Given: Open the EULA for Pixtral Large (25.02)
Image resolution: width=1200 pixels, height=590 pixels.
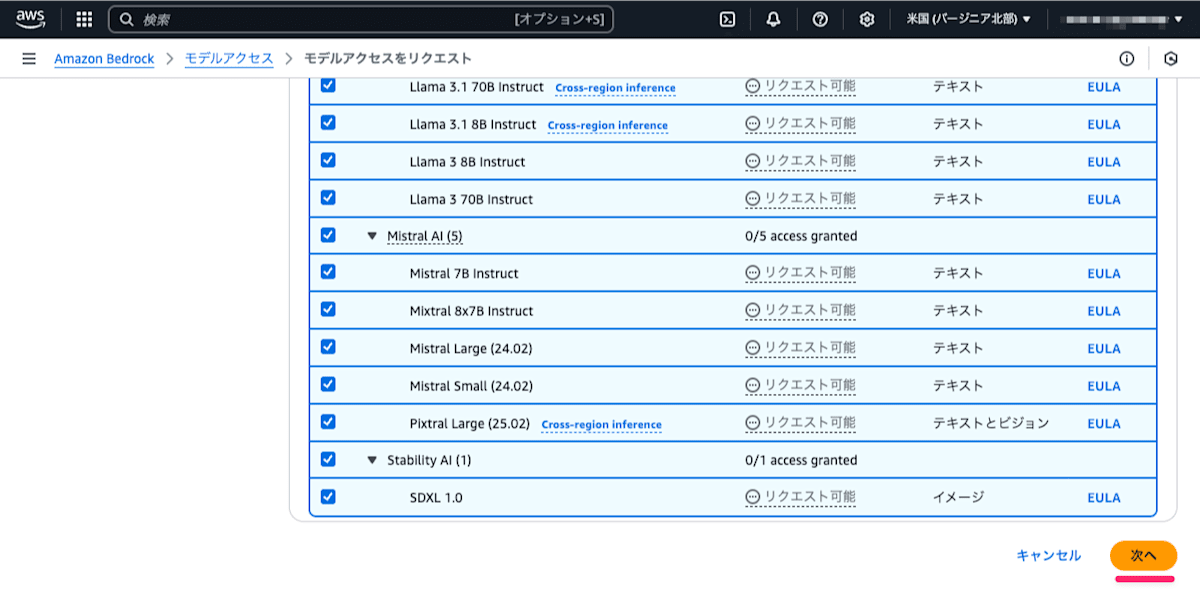Looking at the screenshot, I should click(x=1104, y=424).
